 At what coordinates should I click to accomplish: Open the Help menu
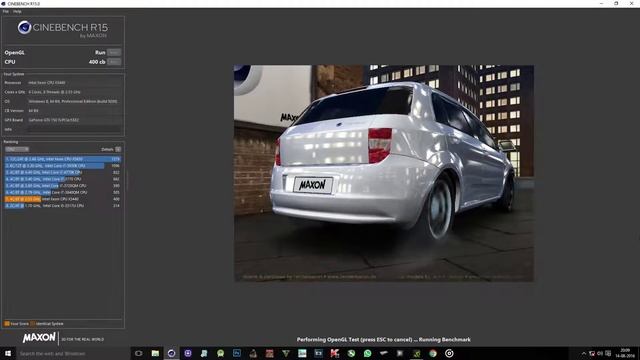click(x=17, y=11)
